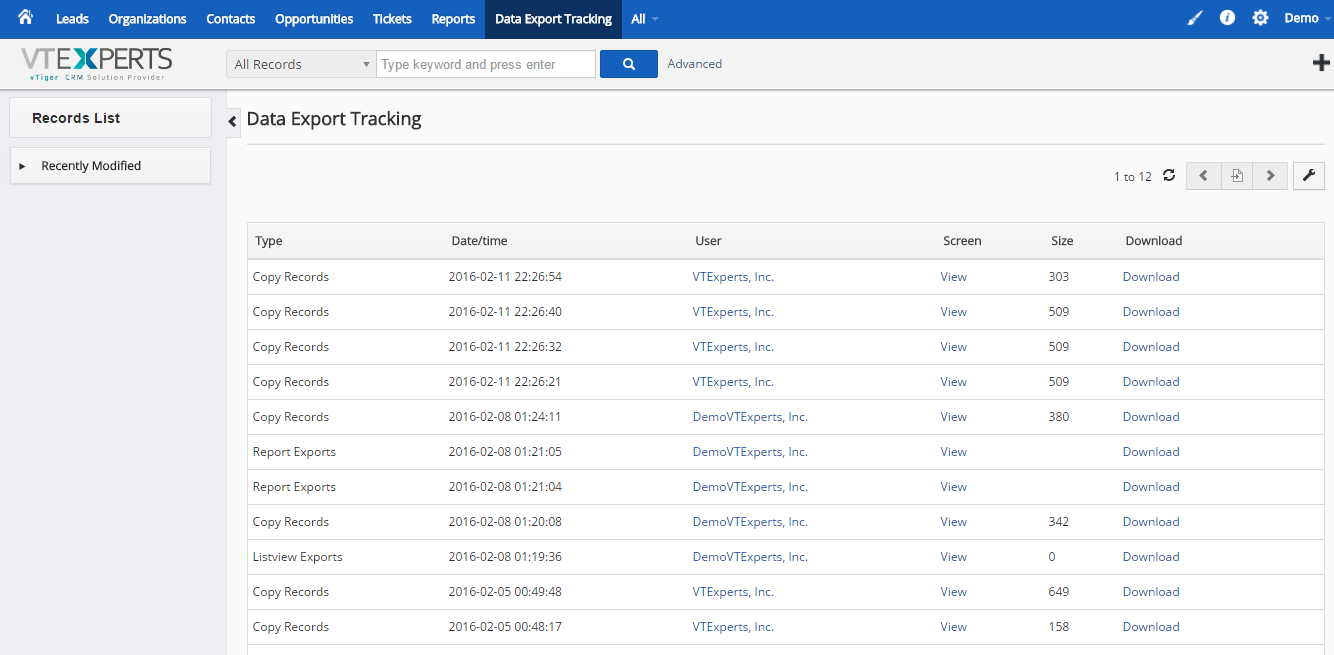Screen dimensions: 1334x655
Task: Click the Download column header
Action: pos(1154,241)
